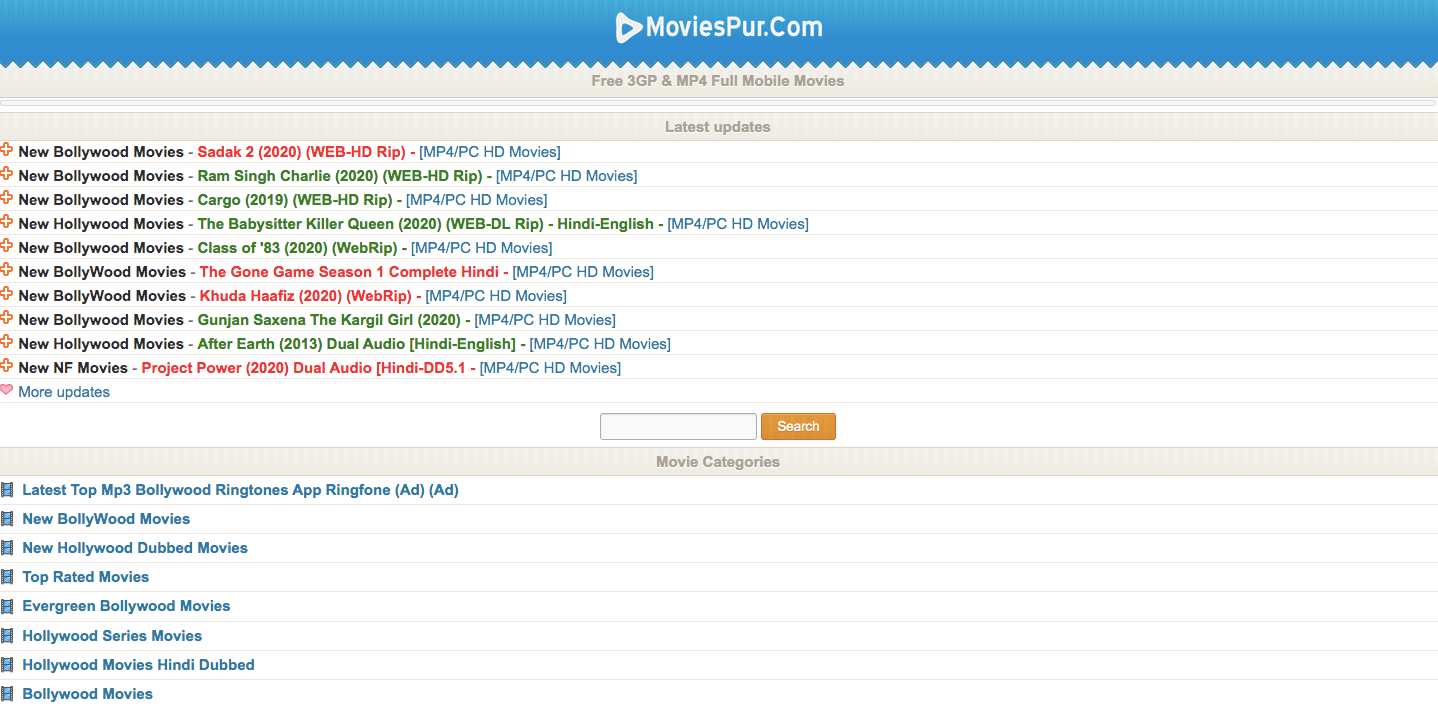Click plus icon beside Sadak 2 (2020)

click(x=7, y=150)
